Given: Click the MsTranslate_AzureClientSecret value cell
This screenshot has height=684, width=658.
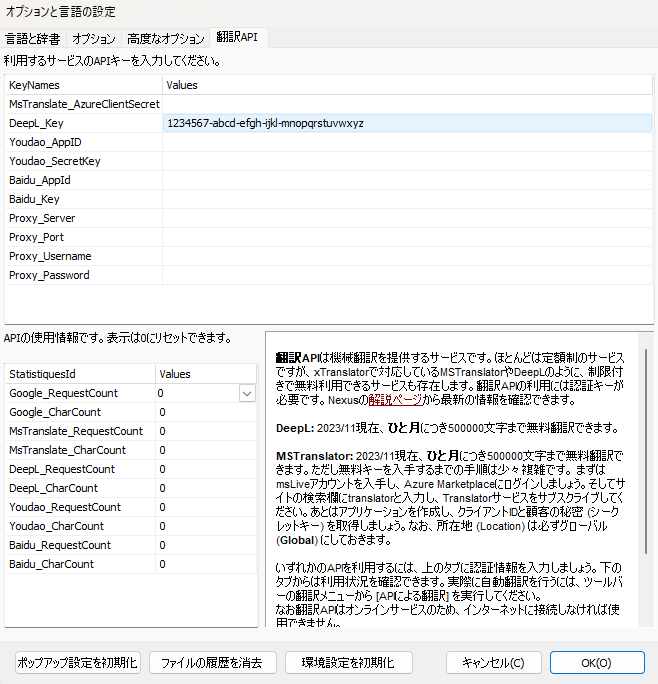Looking at the screenshot, I should pos(408,104).
